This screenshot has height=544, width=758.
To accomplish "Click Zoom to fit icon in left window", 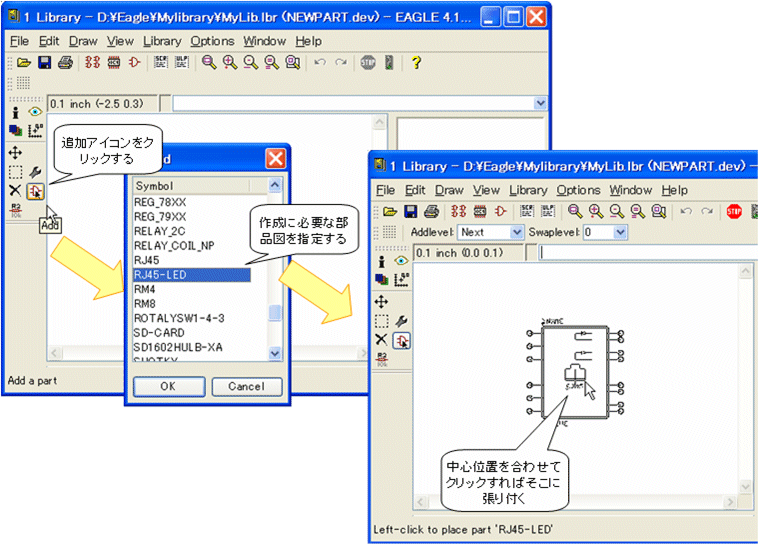I will point(209,62).
